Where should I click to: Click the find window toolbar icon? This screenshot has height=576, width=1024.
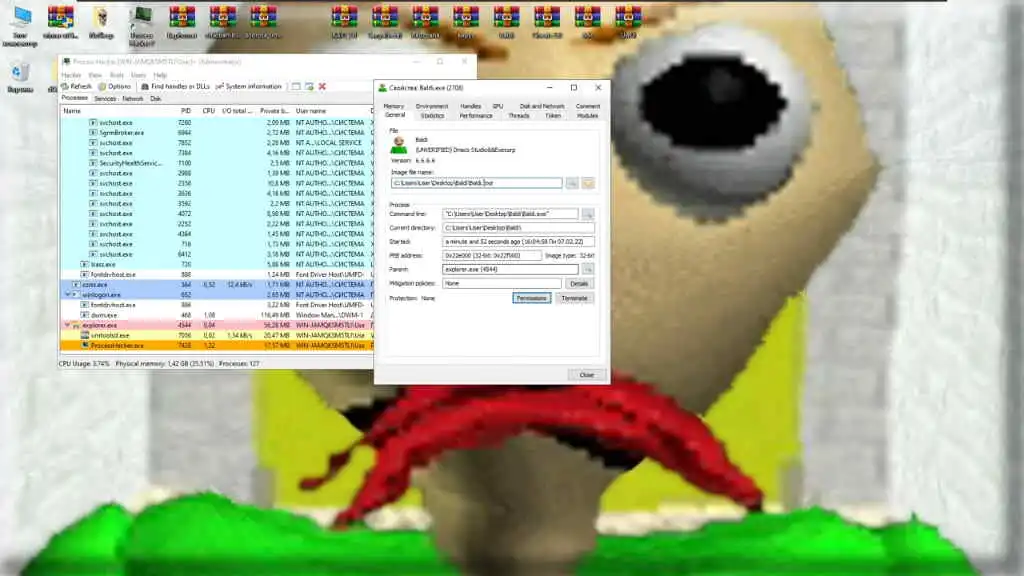tap(296, 86)
